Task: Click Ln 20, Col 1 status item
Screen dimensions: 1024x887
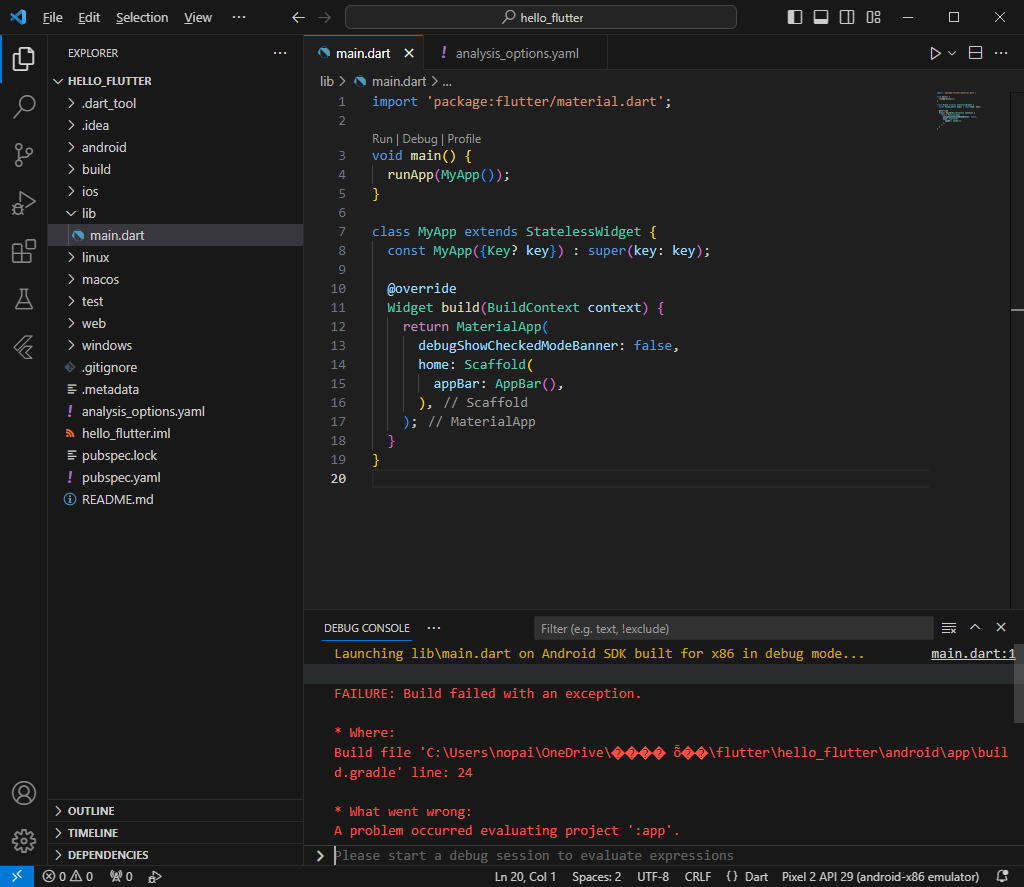Action: coord(525,877)
